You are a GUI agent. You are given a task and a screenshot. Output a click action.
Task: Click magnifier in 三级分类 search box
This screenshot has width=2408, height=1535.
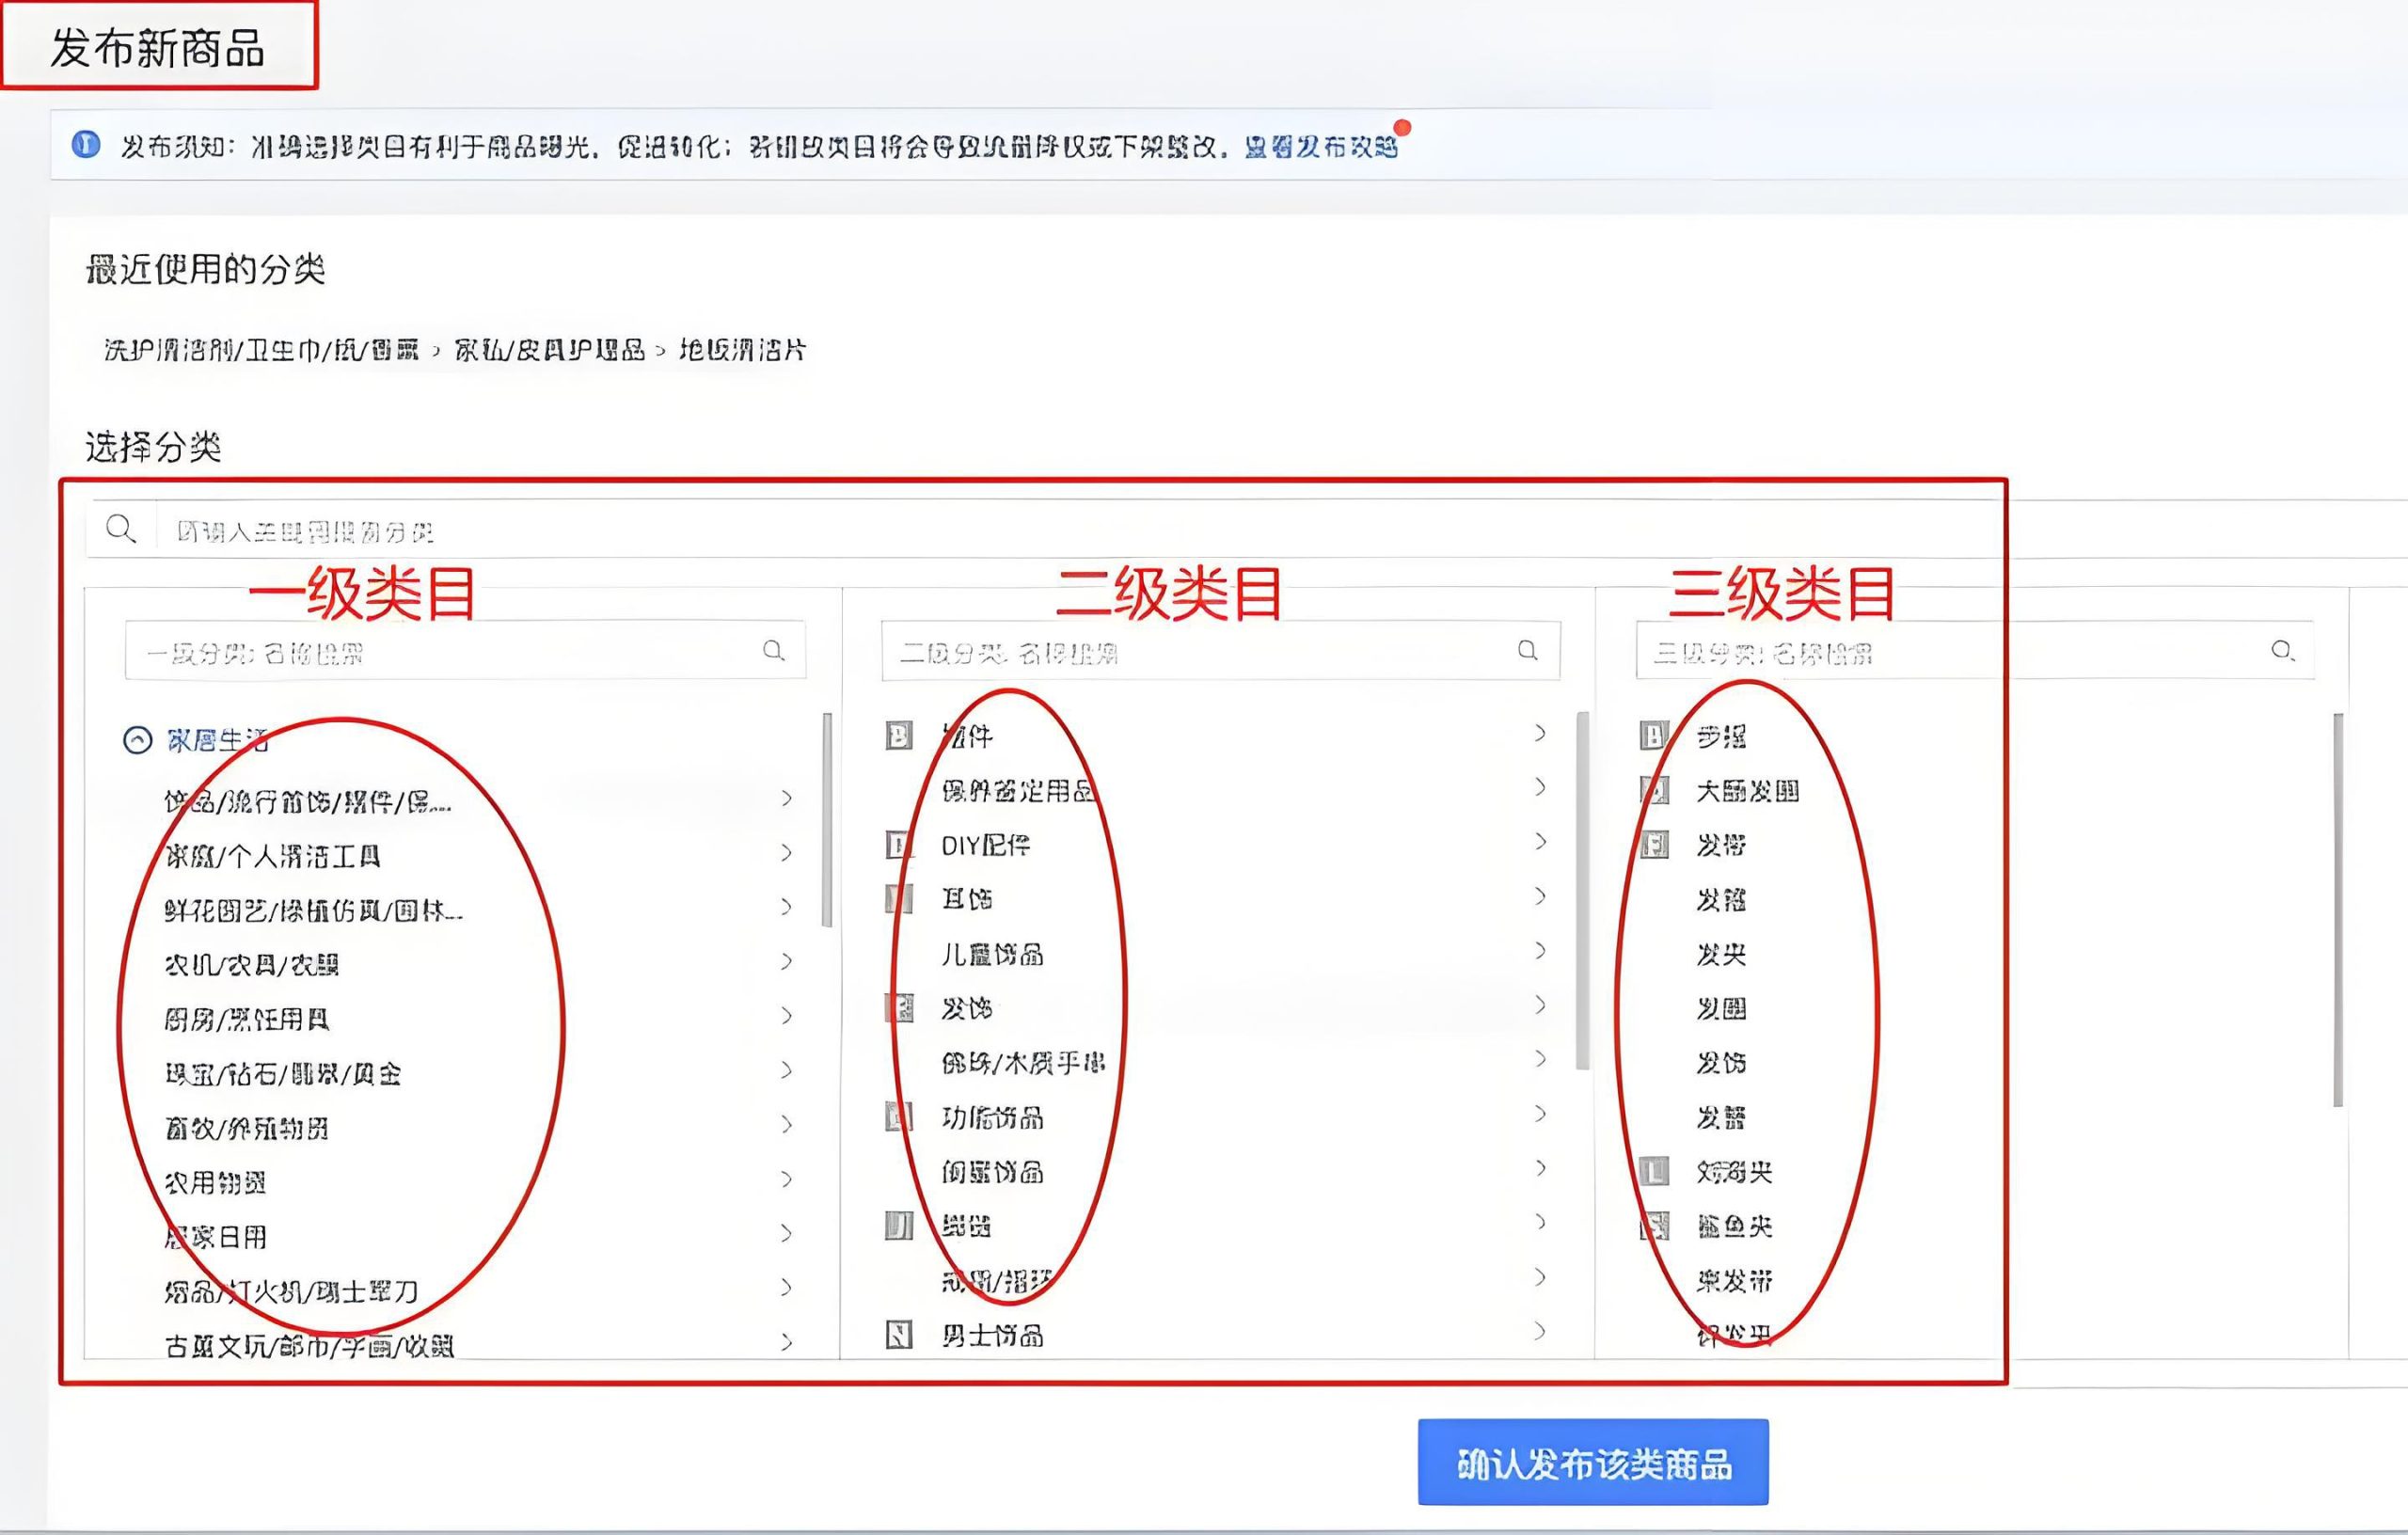pos(2281,651)
